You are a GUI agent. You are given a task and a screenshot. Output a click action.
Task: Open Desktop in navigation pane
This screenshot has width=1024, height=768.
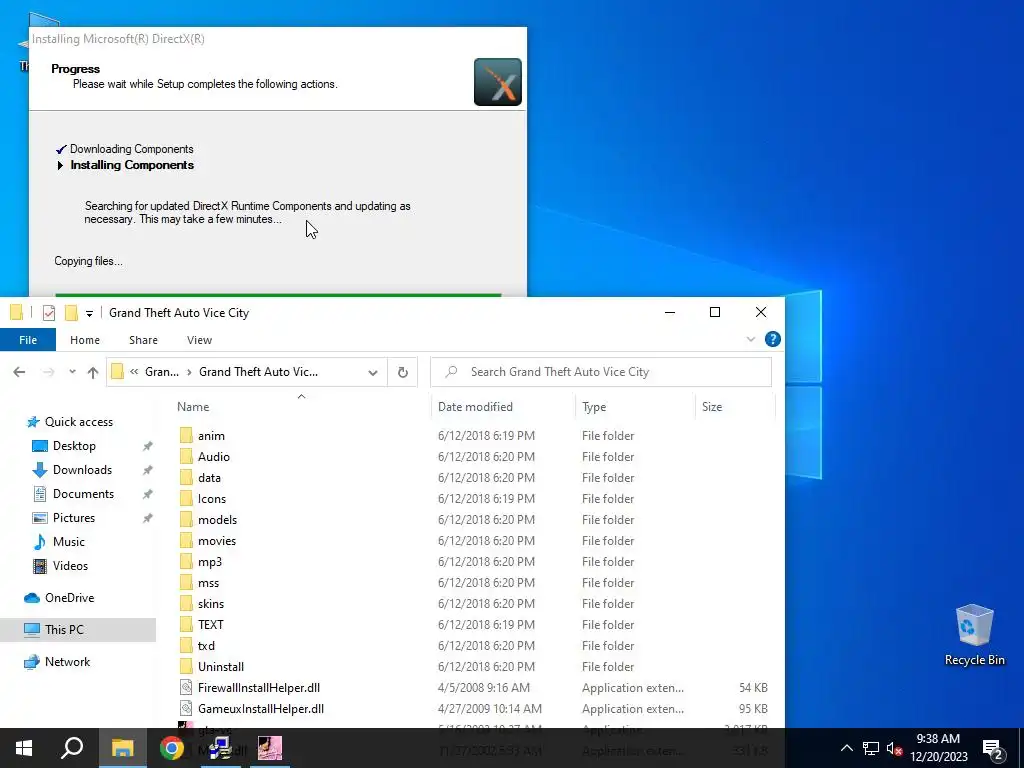tap(74, 446)
